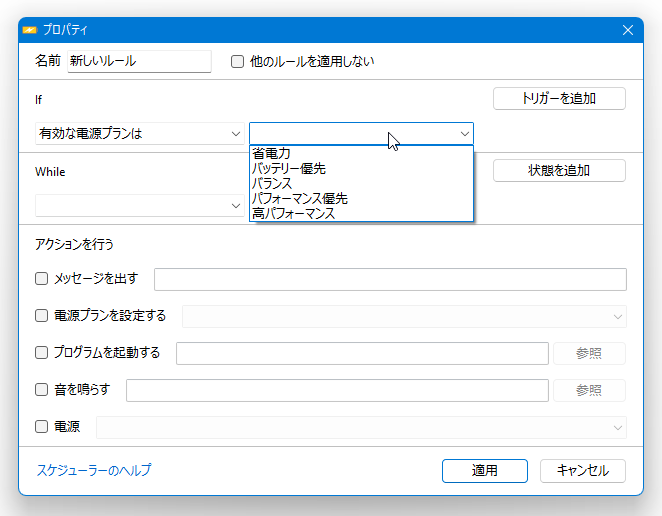
Task: Open スケジューラーのヘルプ link
Action: [x=94, y=470]
